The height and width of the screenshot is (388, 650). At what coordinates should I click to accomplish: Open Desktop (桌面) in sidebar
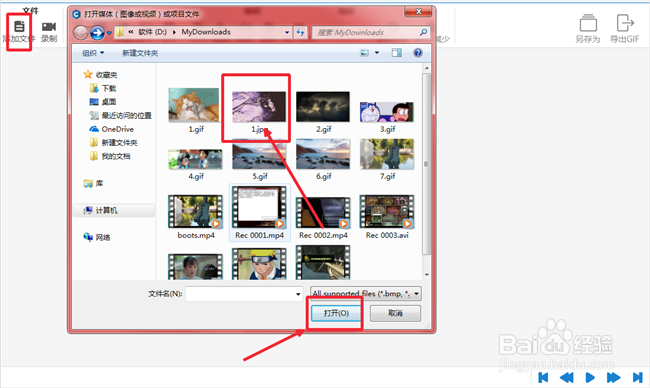[x=103, y=102]
